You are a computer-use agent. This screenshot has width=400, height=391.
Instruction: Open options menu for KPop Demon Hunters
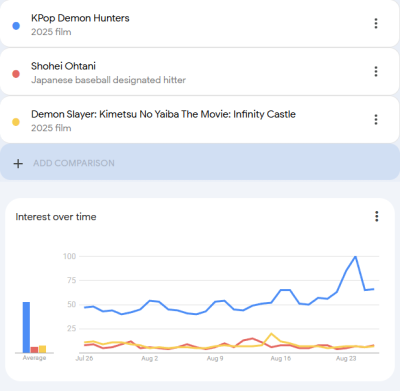376,23
